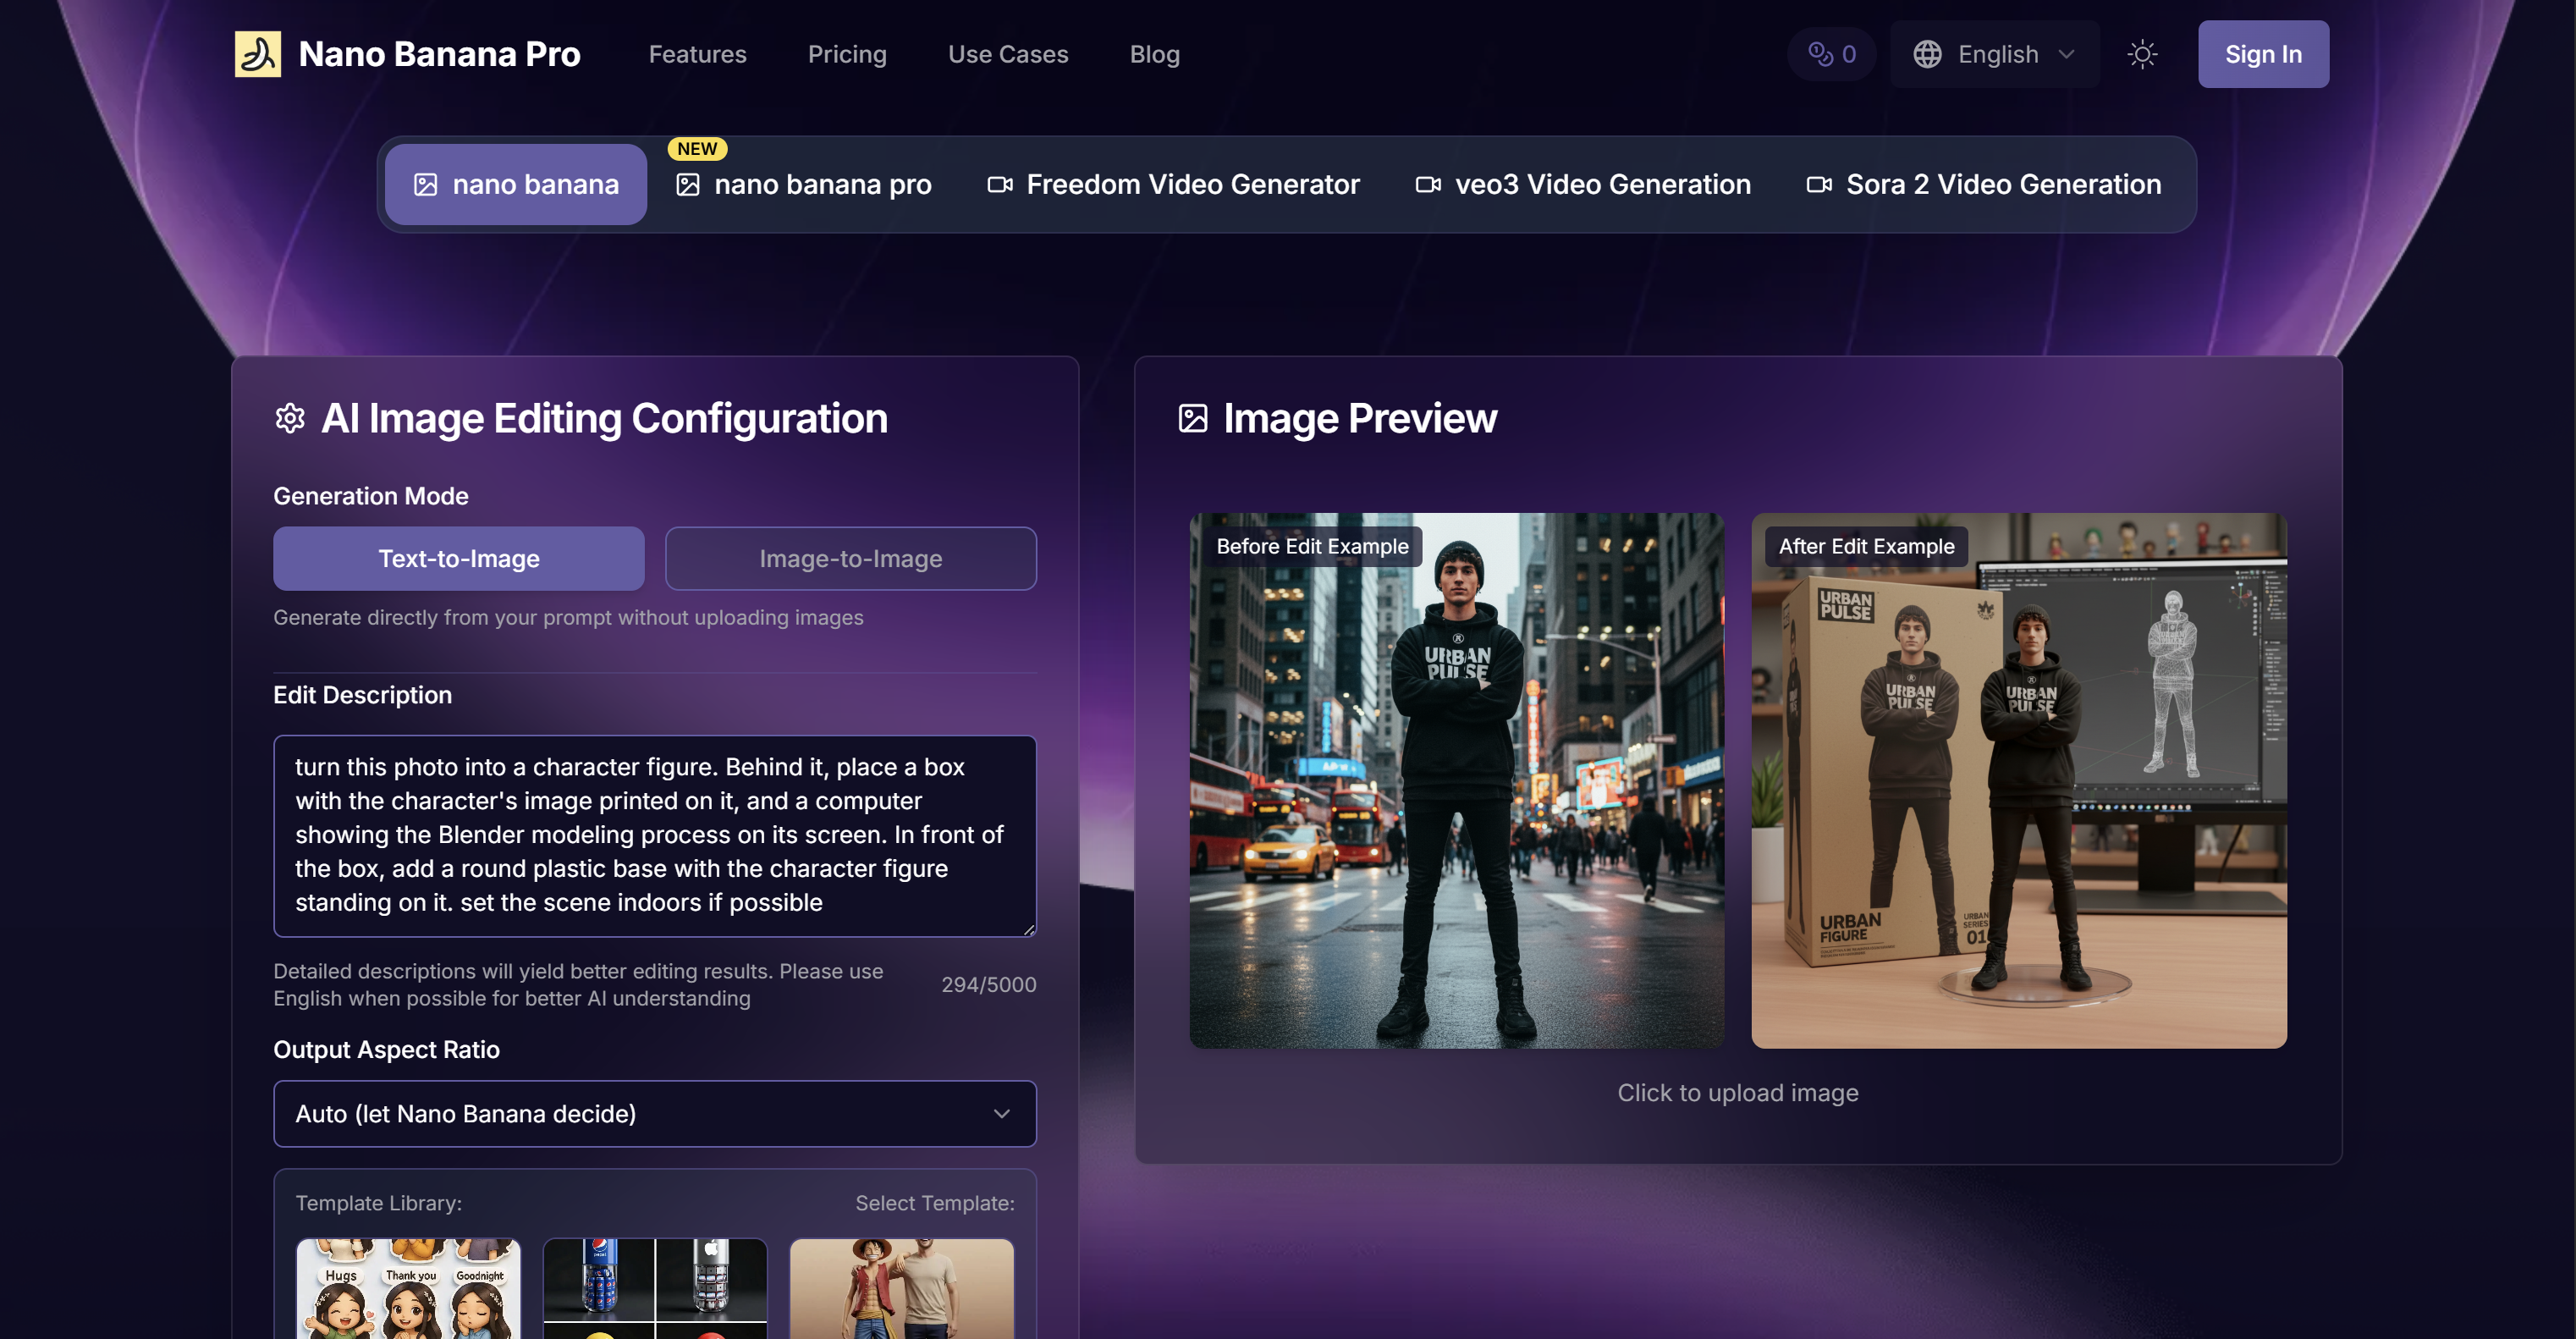
Task: Click the Nano Banana Pro banana logo
Action: 257,54
